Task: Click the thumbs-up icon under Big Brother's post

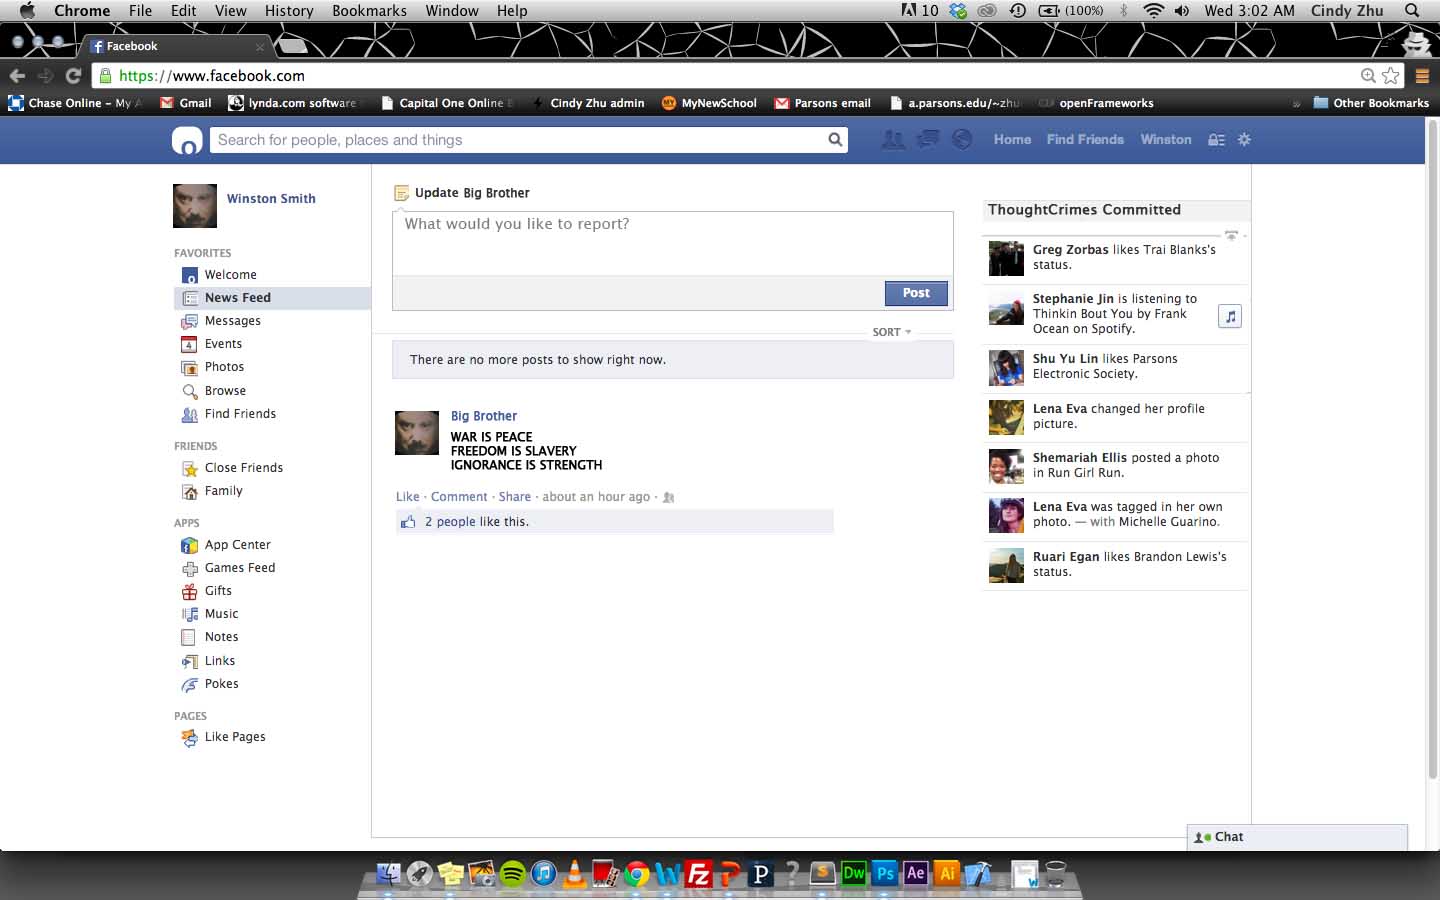Action: (x=407, y=522)
